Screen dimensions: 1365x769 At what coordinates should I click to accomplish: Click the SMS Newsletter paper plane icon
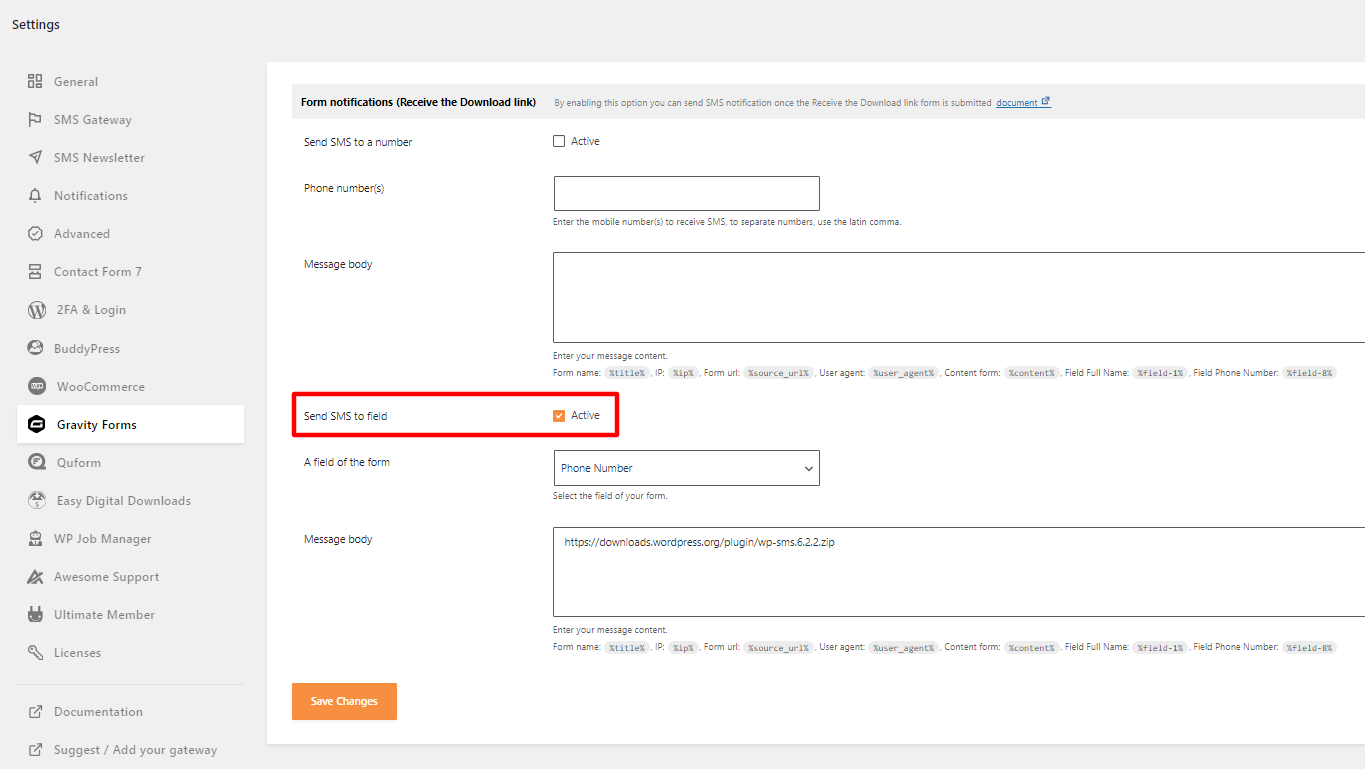[35, 157]
